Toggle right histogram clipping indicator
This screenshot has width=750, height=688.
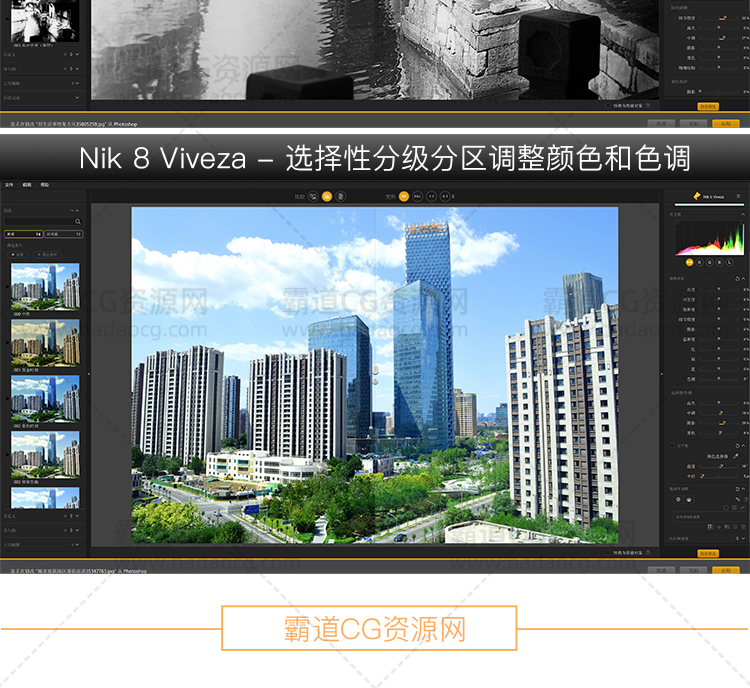tap(742, 222)
